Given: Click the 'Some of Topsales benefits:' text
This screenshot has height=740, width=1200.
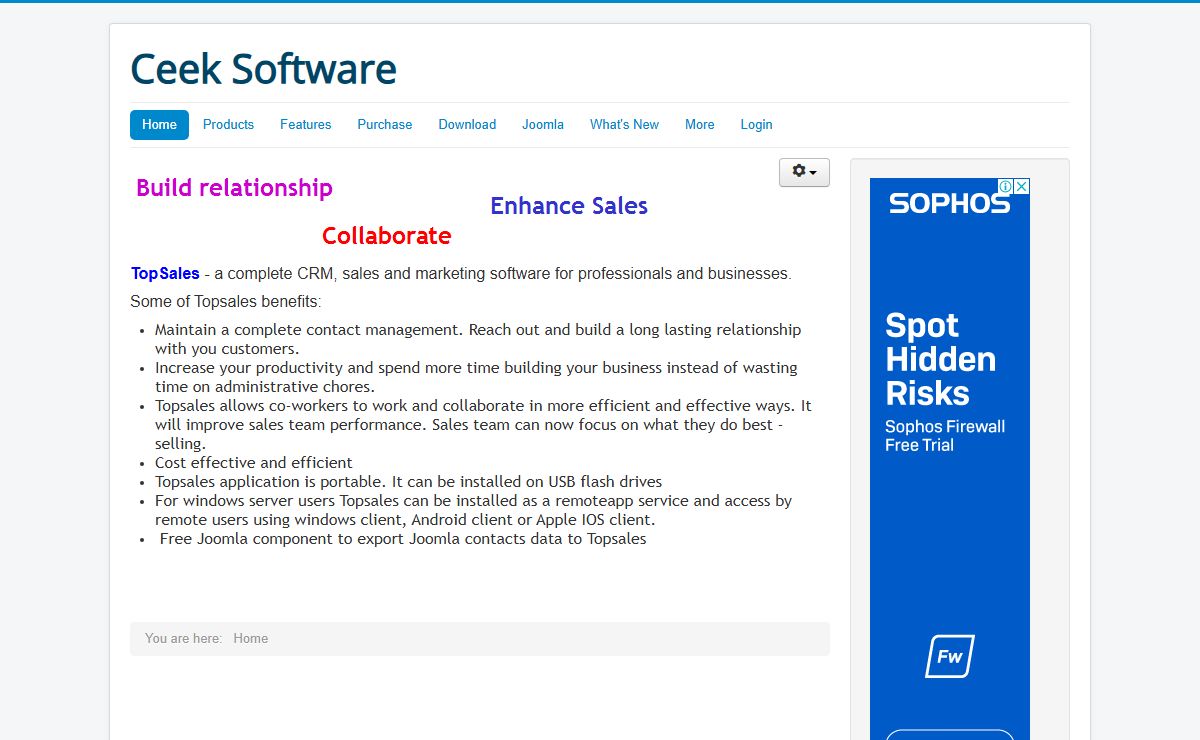Looking at the screenshot, I should point(226,302).
